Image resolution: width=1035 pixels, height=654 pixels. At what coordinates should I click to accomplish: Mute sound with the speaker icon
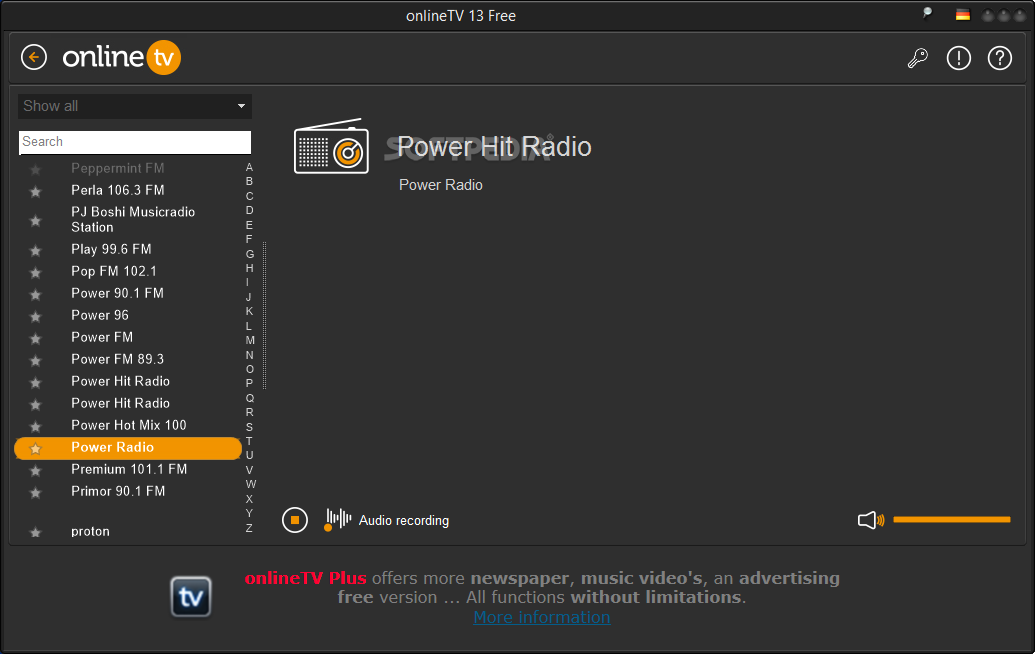[871, 520]
